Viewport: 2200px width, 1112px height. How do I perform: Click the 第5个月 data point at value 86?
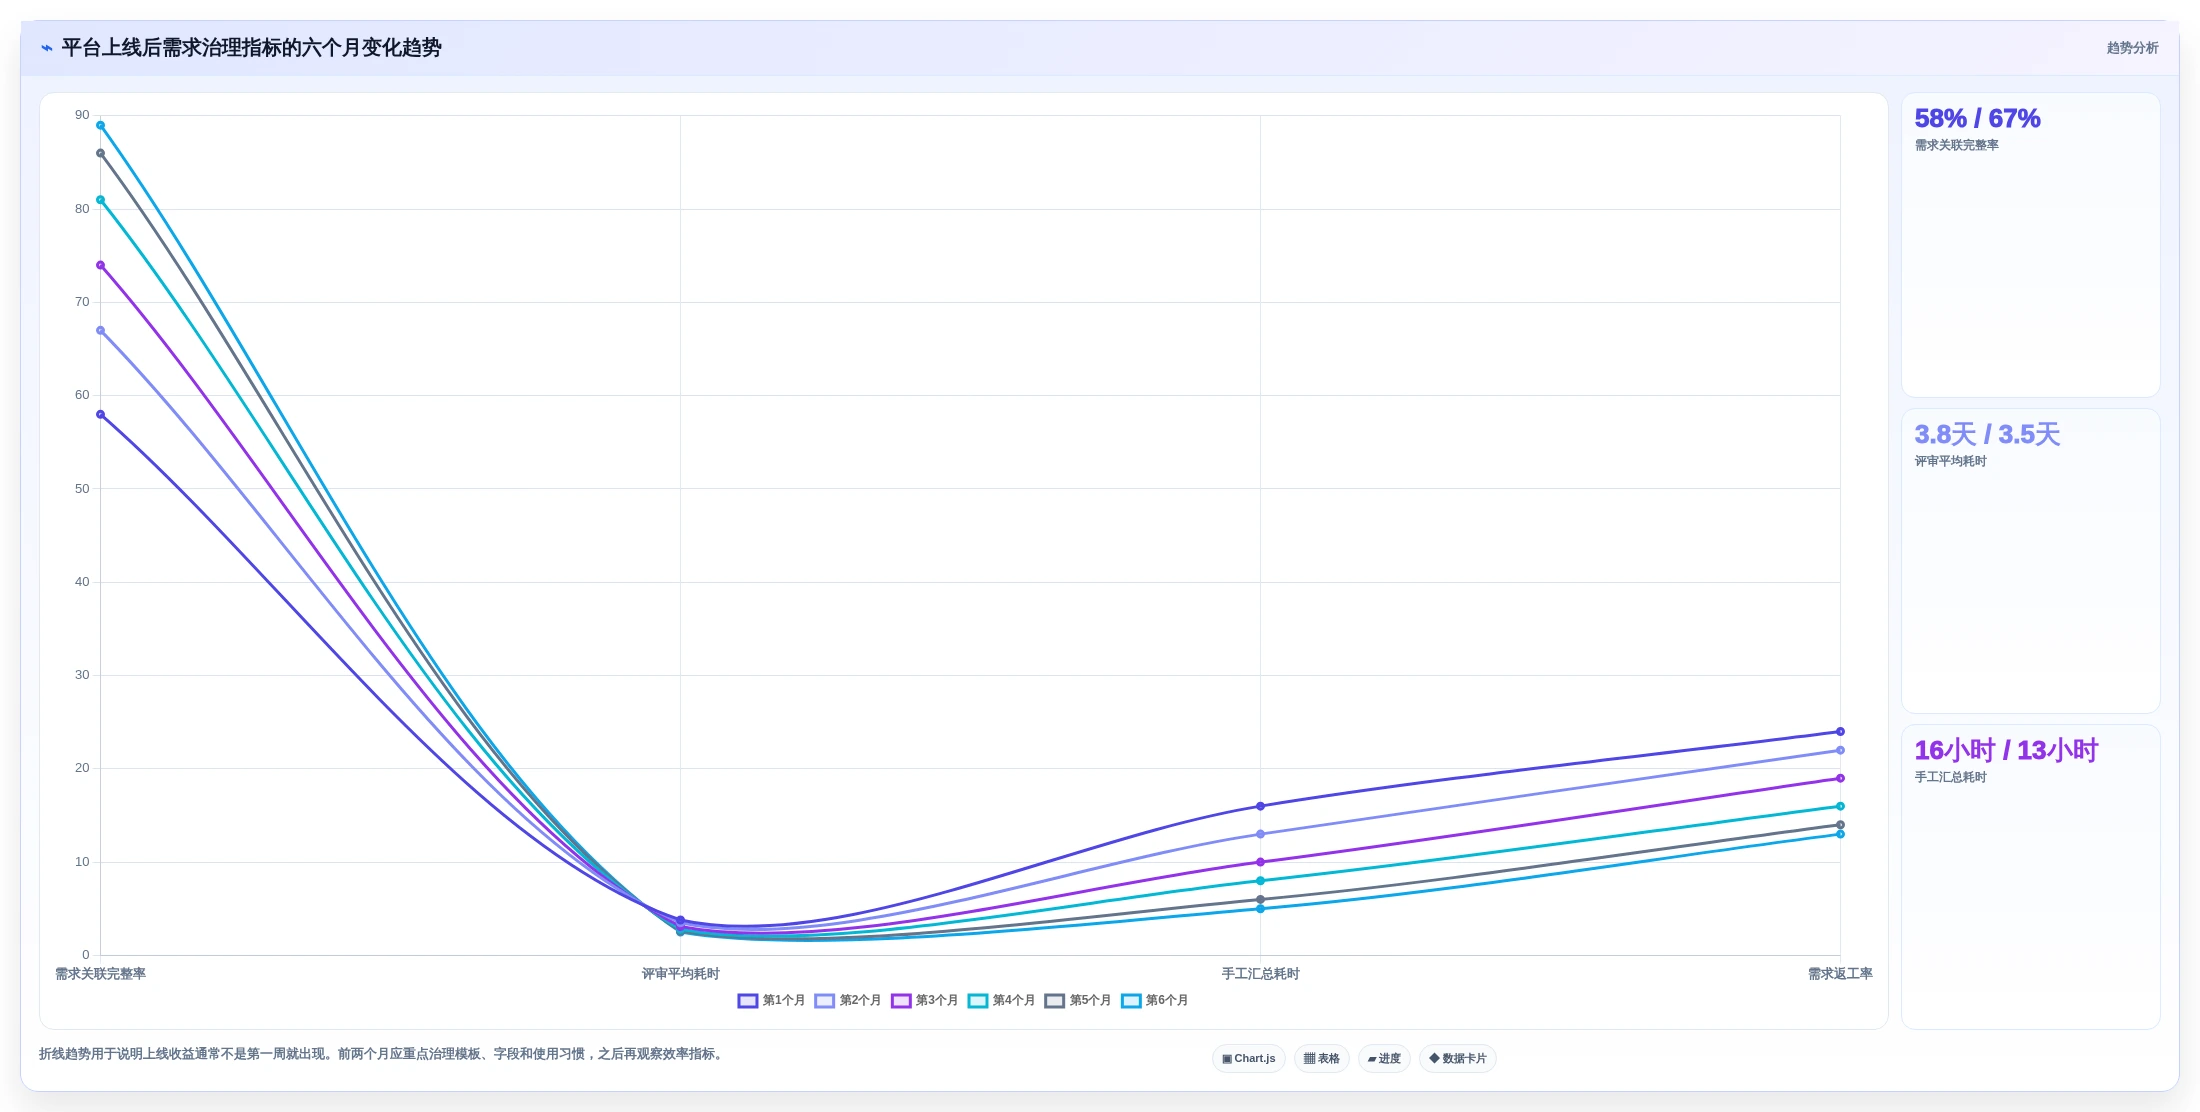pos(100,153)
